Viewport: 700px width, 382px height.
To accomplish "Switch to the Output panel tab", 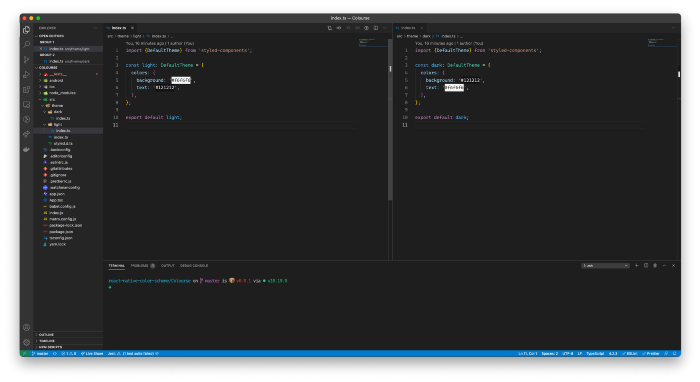I will (x=167, y=266).
